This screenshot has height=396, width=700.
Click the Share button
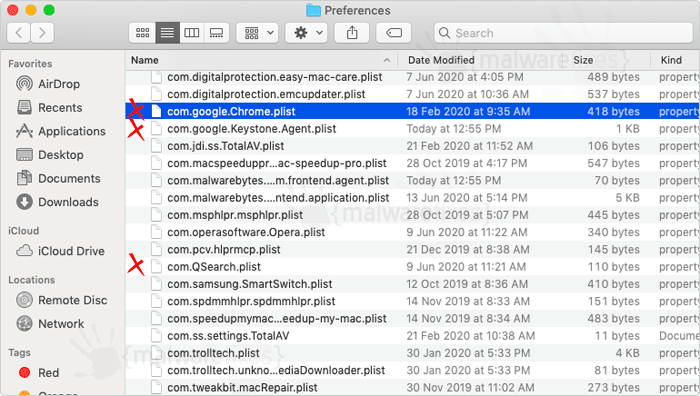352,33
